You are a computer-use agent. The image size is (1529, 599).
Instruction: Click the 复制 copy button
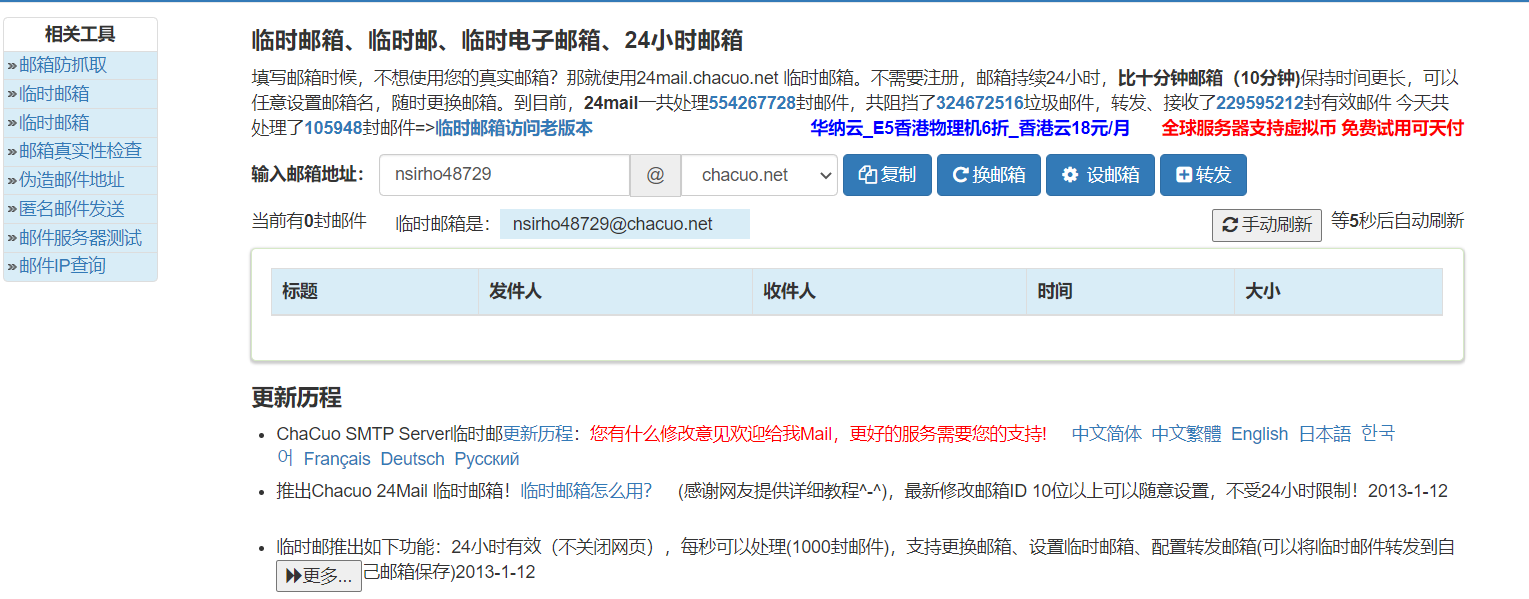click(887, 175)
